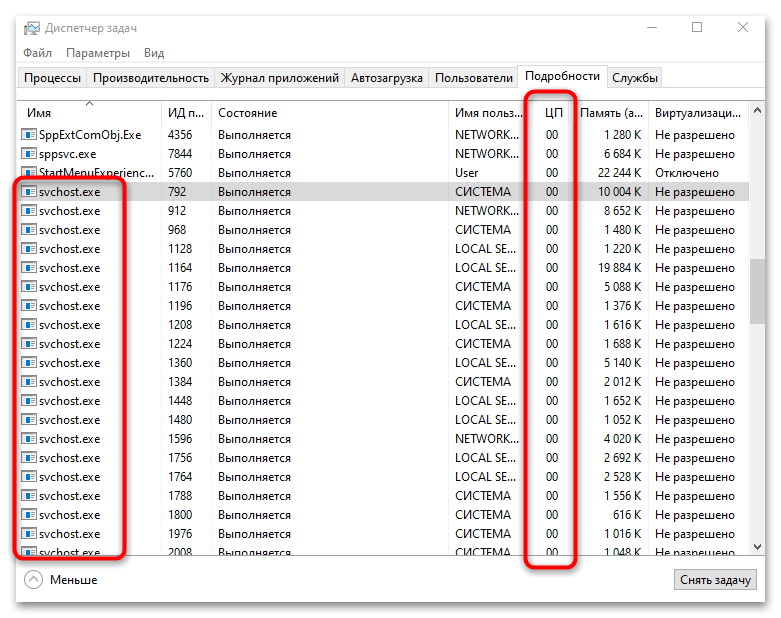Sort by the Виртуализаци... column header
The width and height of the screenshot is (781, 618).
point(698,113)
